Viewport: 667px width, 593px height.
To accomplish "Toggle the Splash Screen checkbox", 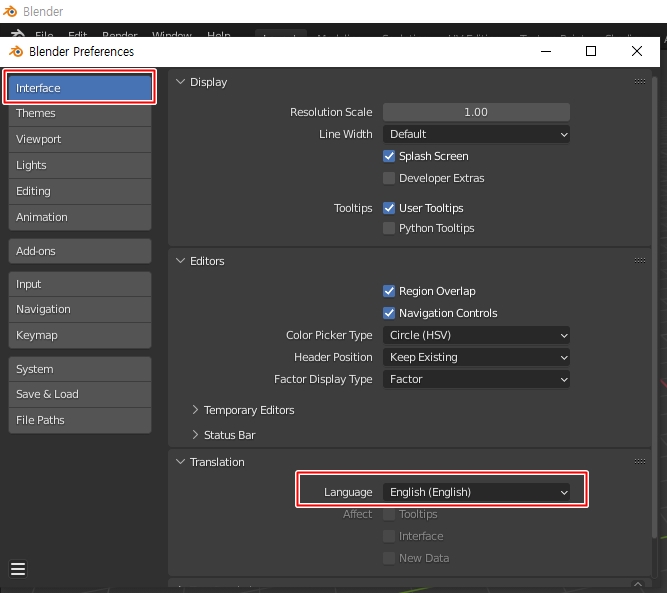I will [x=389, y=156].
